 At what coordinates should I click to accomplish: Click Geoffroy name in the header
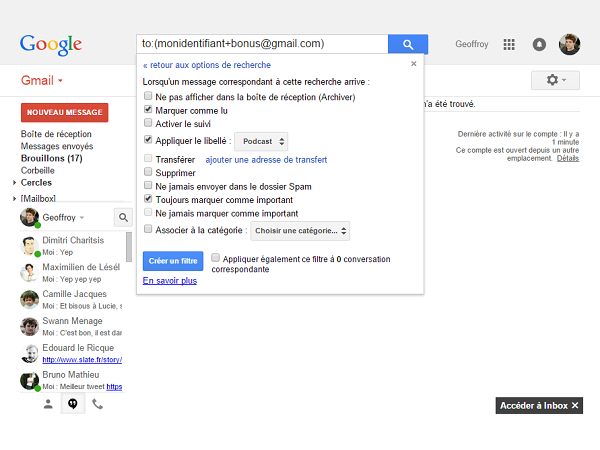point(472,44)
